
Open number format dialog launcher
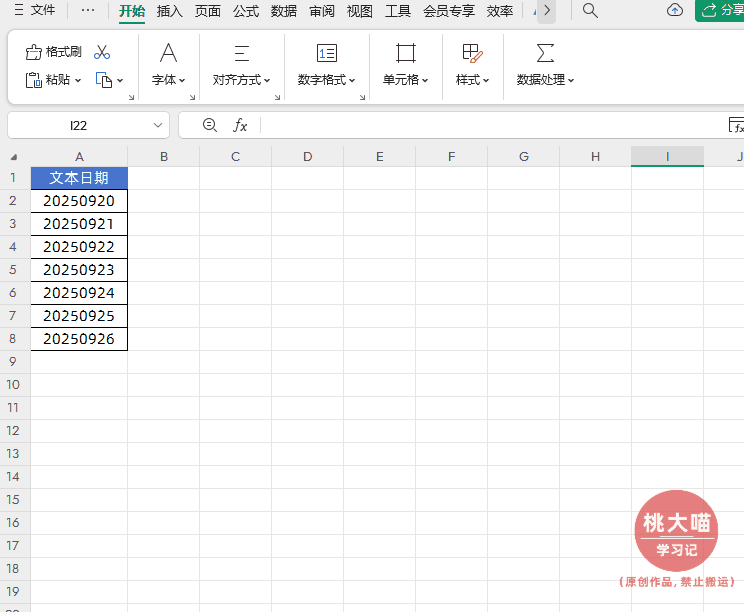point(363,97)
